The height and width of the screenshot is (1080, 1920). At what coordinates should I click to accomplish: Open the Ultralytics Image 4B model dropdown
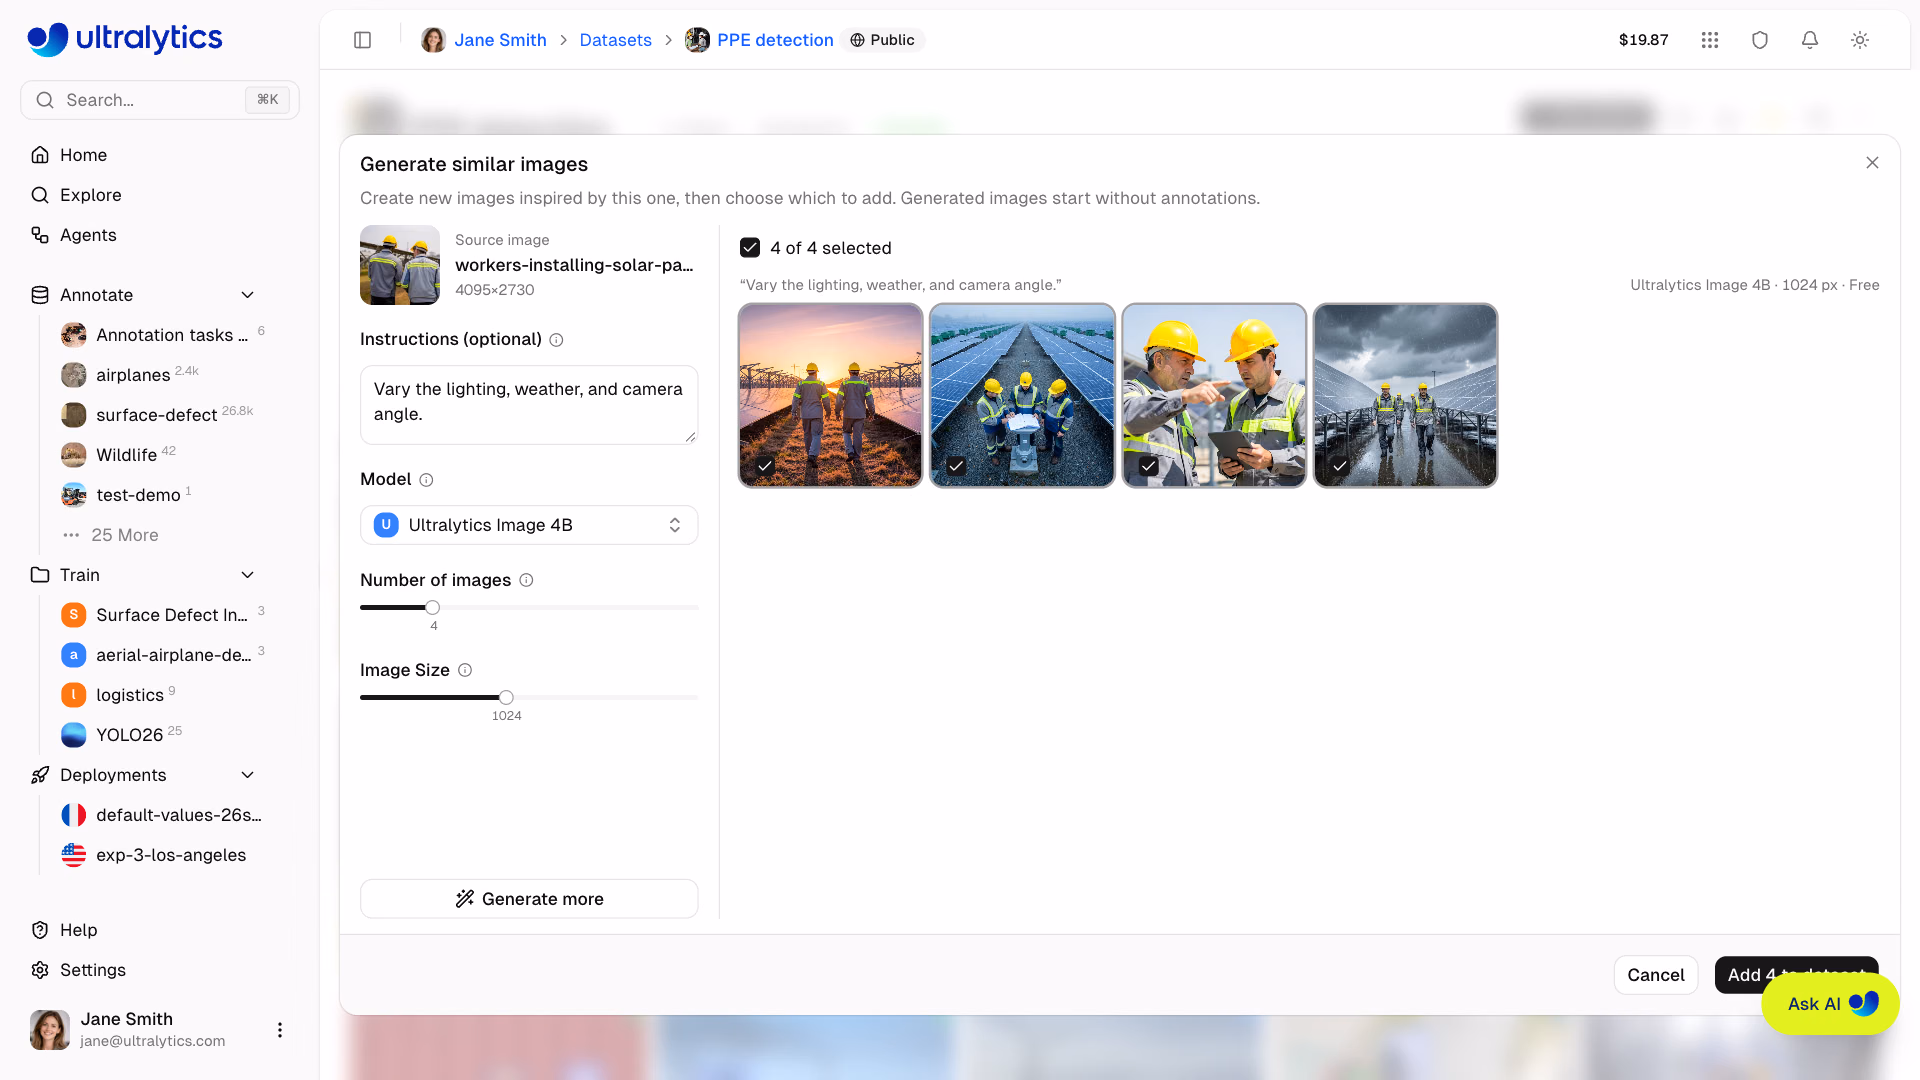point(529,525)
